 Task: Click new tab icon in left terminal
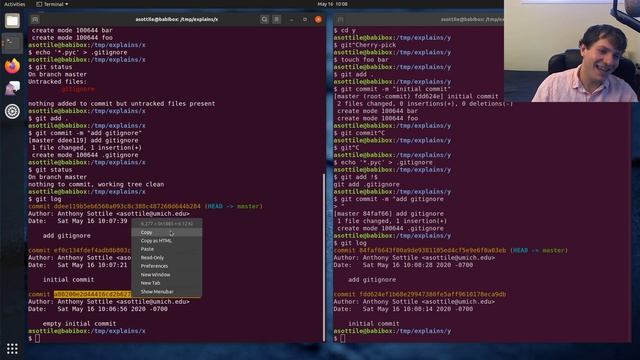tap(35, 19)
